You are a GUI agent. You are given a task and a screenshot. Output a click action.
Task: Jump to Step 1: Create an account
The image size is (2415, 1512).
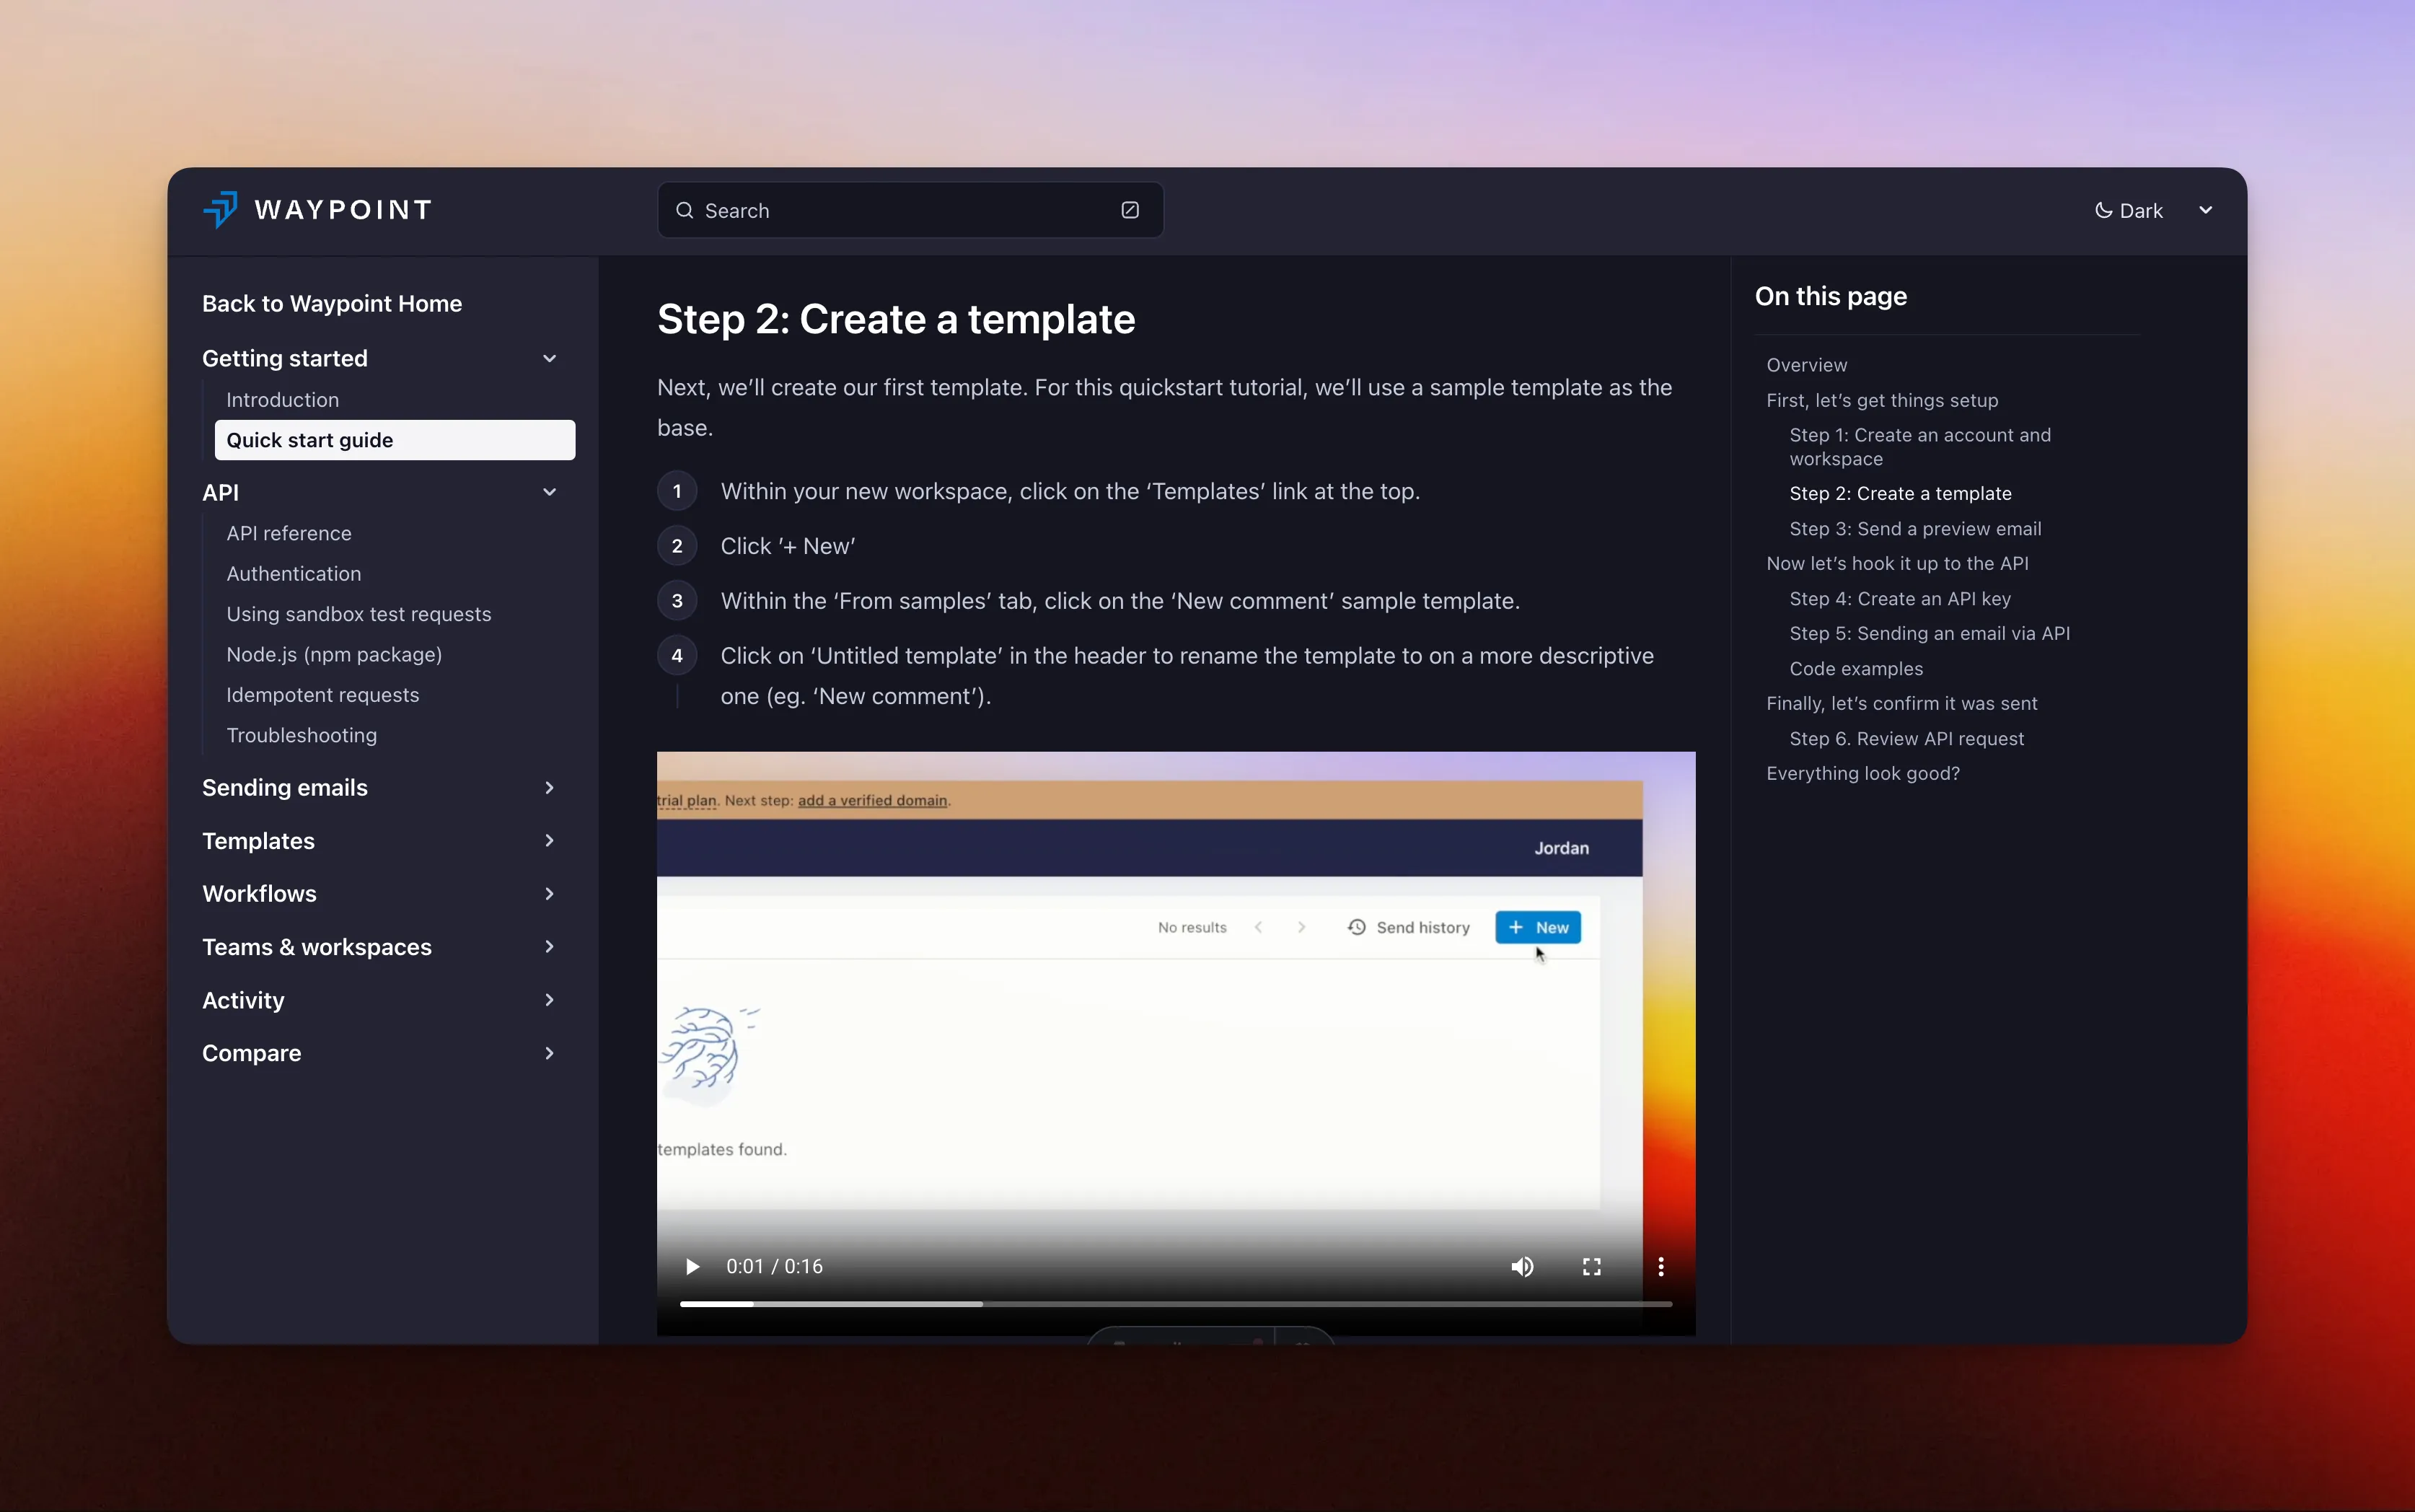(x=1920, y=447)
